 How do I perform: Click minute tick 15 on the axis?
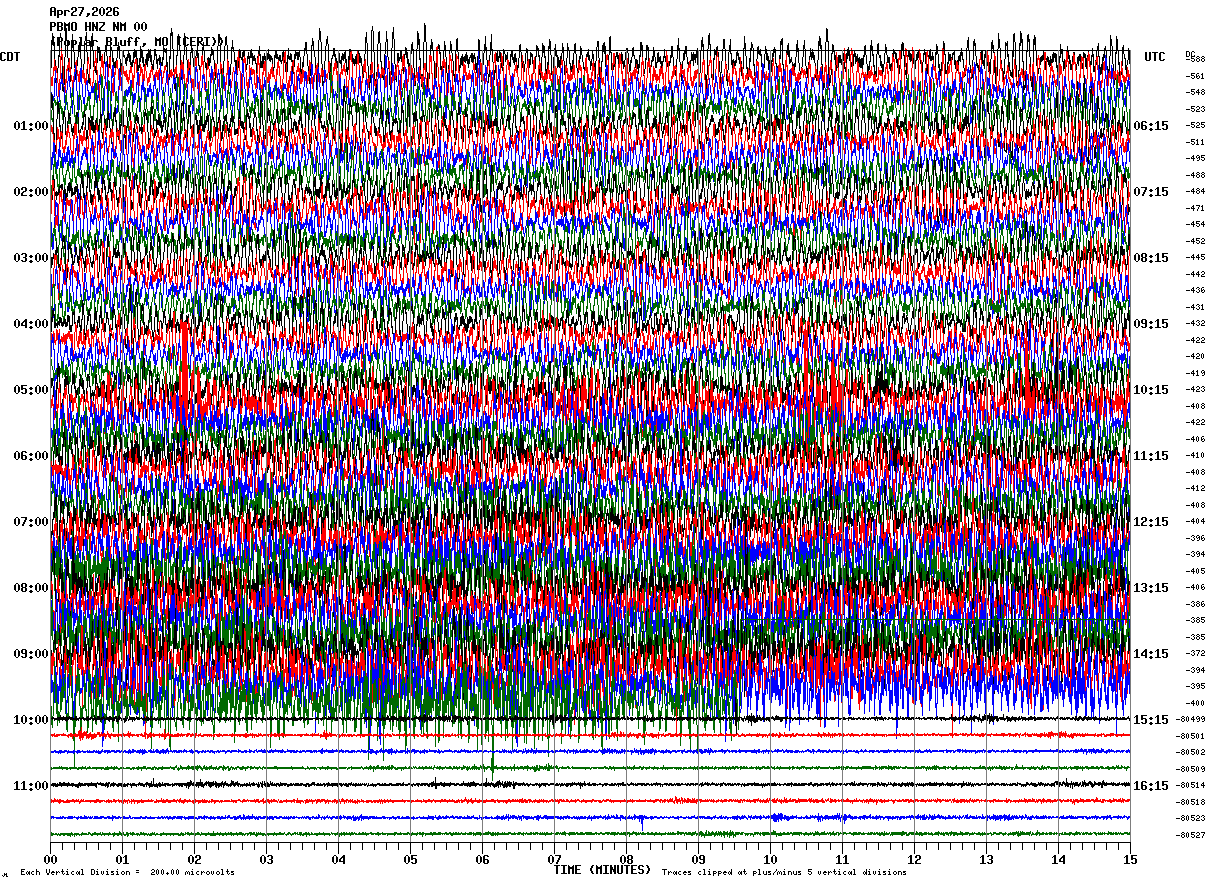[1130, 859]
